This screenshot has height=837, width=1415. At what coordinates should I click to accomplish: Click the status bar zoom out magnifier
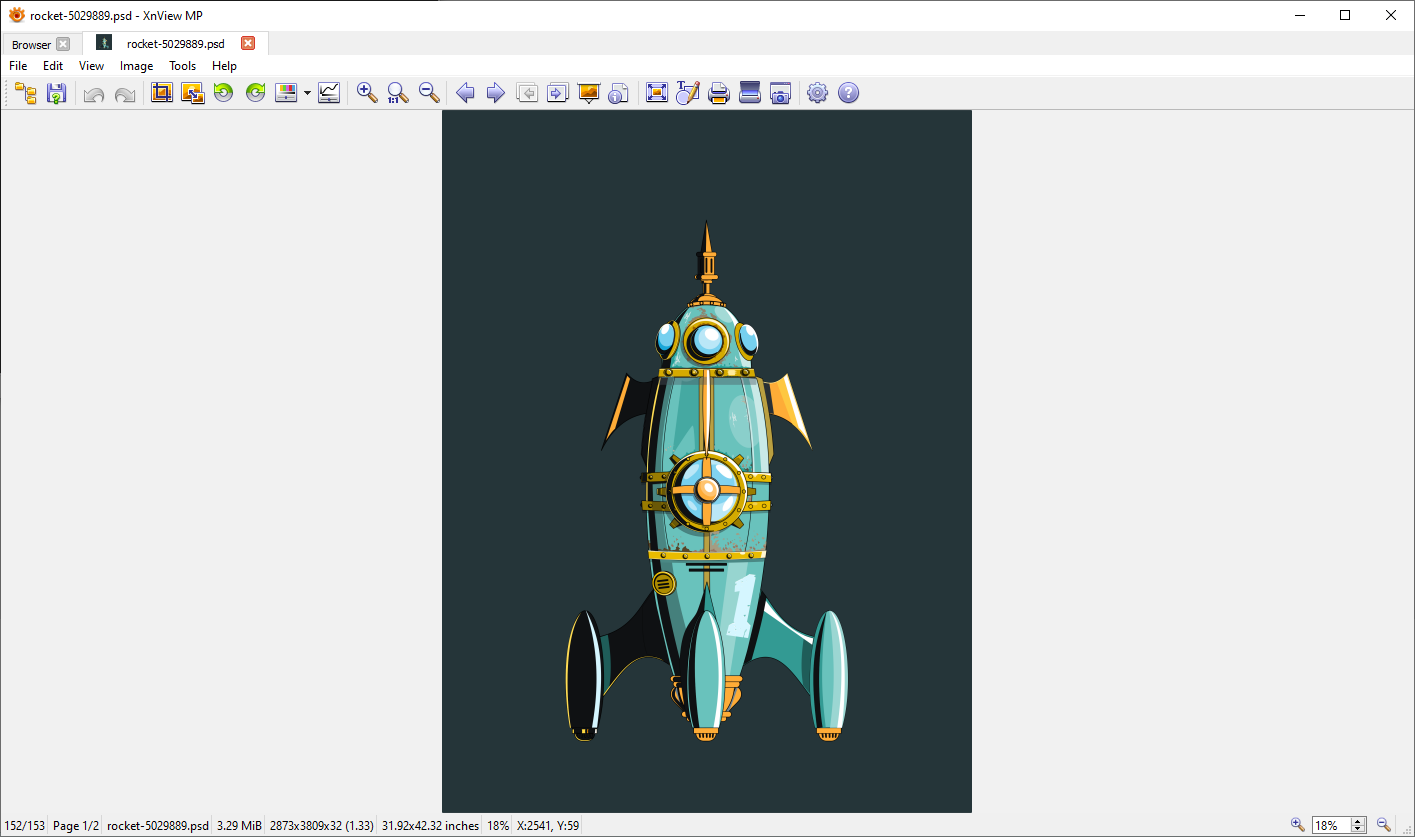pyautogui.click(x=1384, y=825)
